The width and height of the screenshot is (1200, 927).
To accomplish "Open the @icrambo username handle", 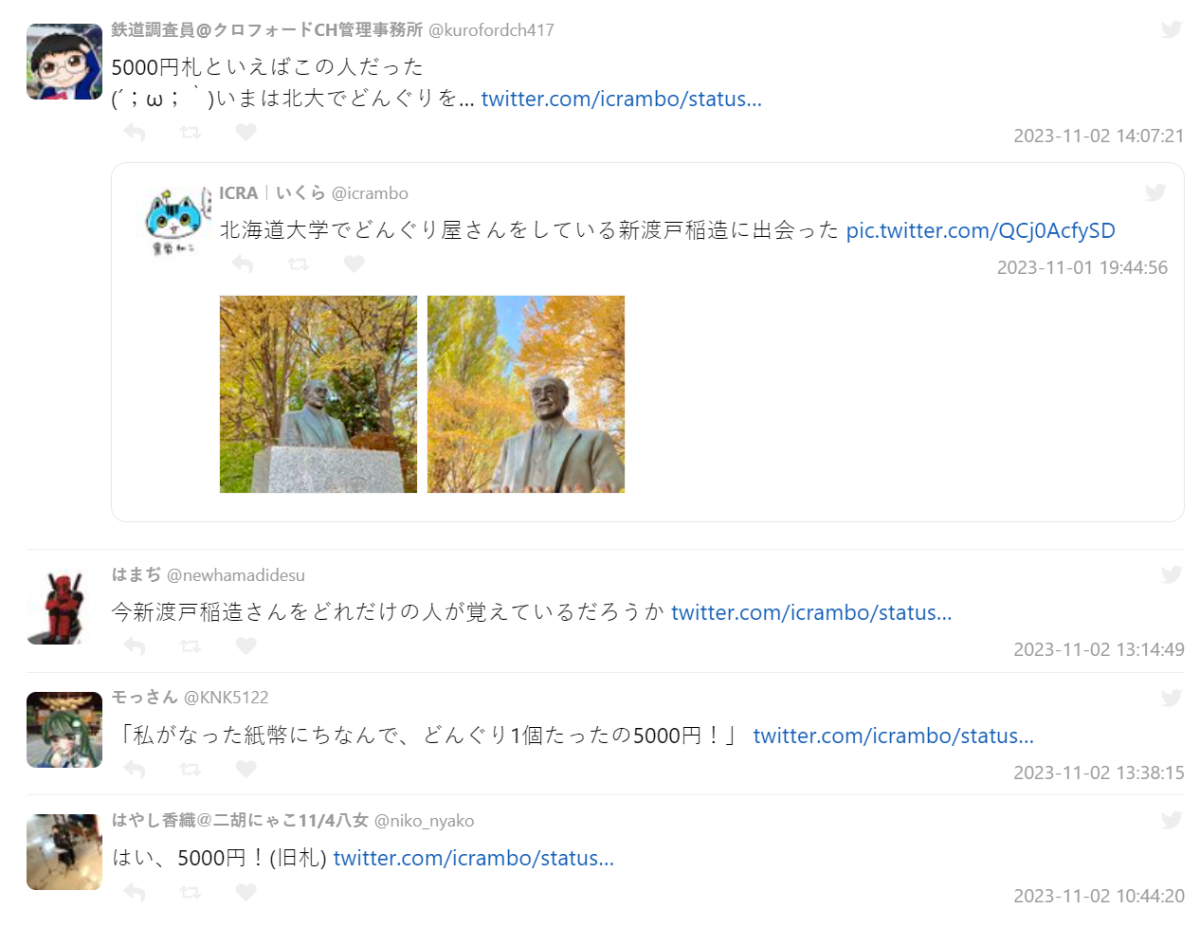I will click(370, 193).
